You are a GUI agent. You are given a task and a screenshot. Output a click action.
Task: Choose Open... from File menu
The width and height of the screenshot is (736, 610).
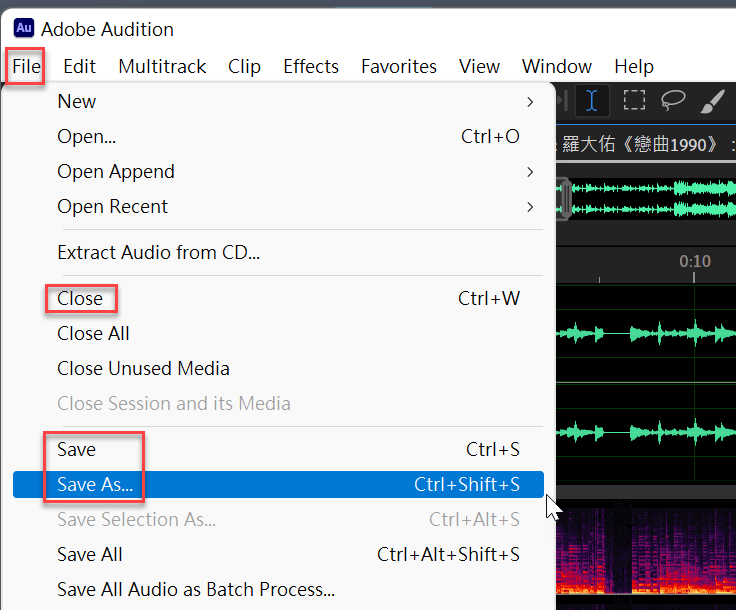[278, 137]
